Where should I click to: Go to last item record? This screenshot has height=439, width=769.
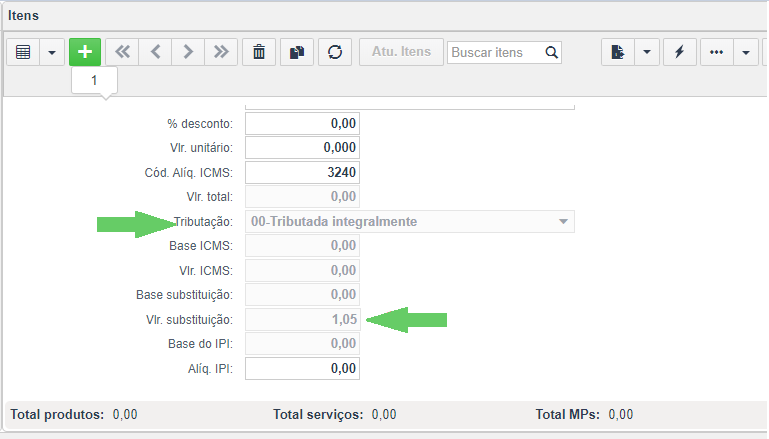click(x=221, y=52)
